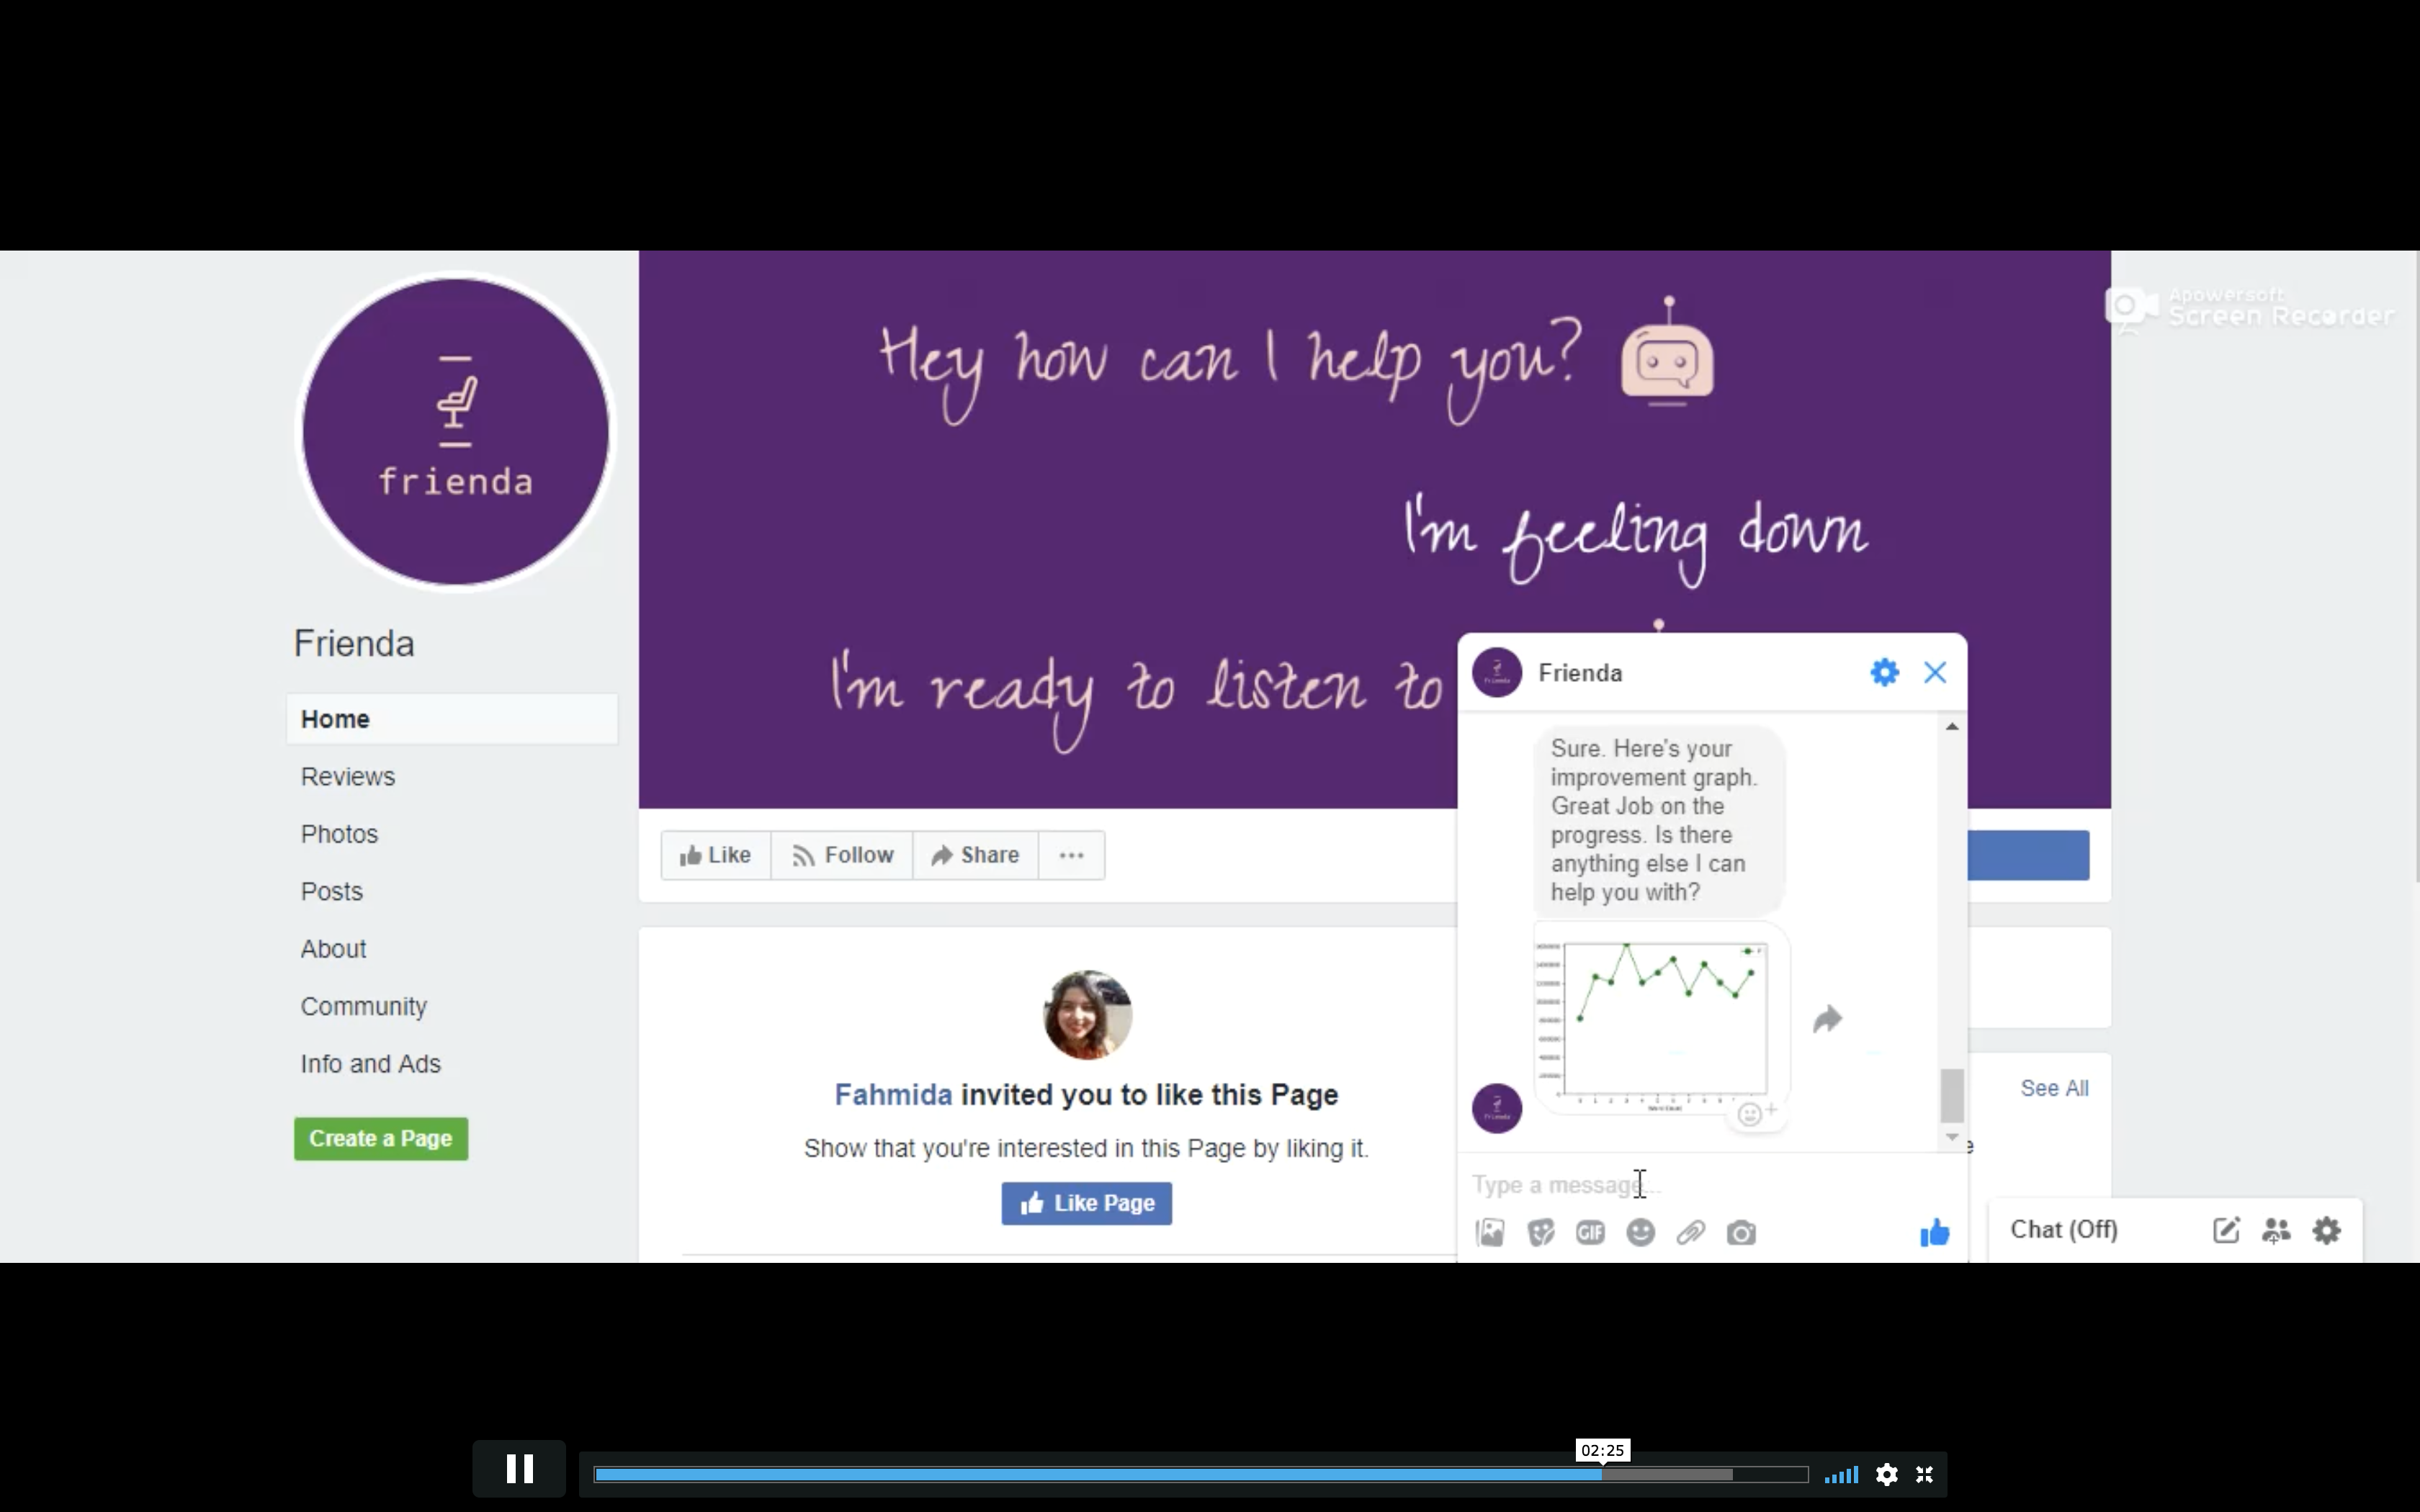Expand the three-dots more options menu
This screenshot has height=1512, width=2420.
pos(1071,855)
